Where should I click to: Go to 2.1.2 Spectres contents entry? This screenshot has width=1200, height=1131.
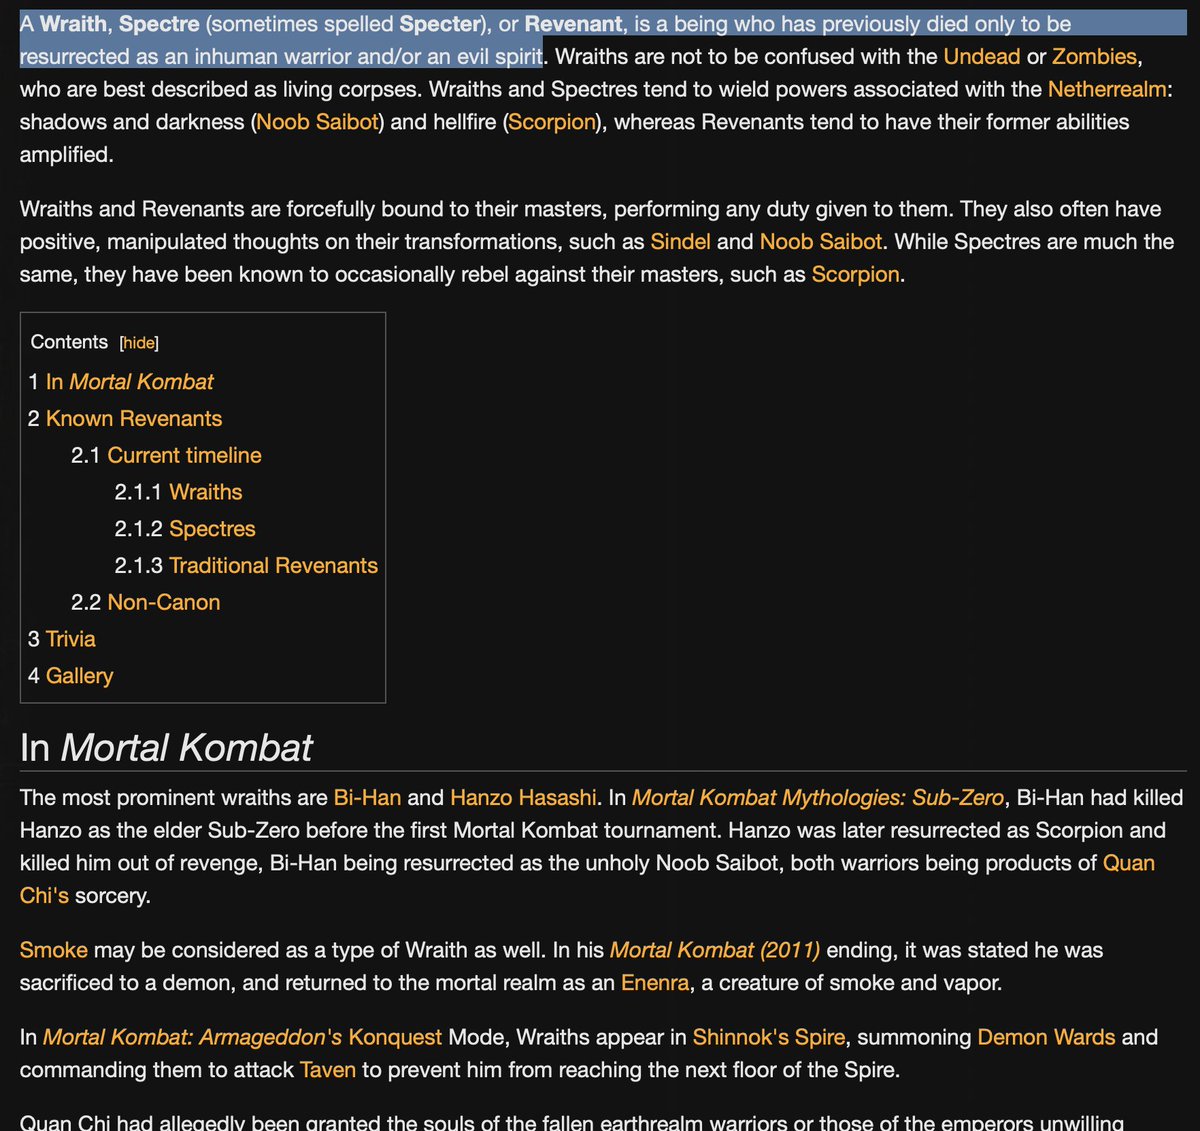point(212,529)
